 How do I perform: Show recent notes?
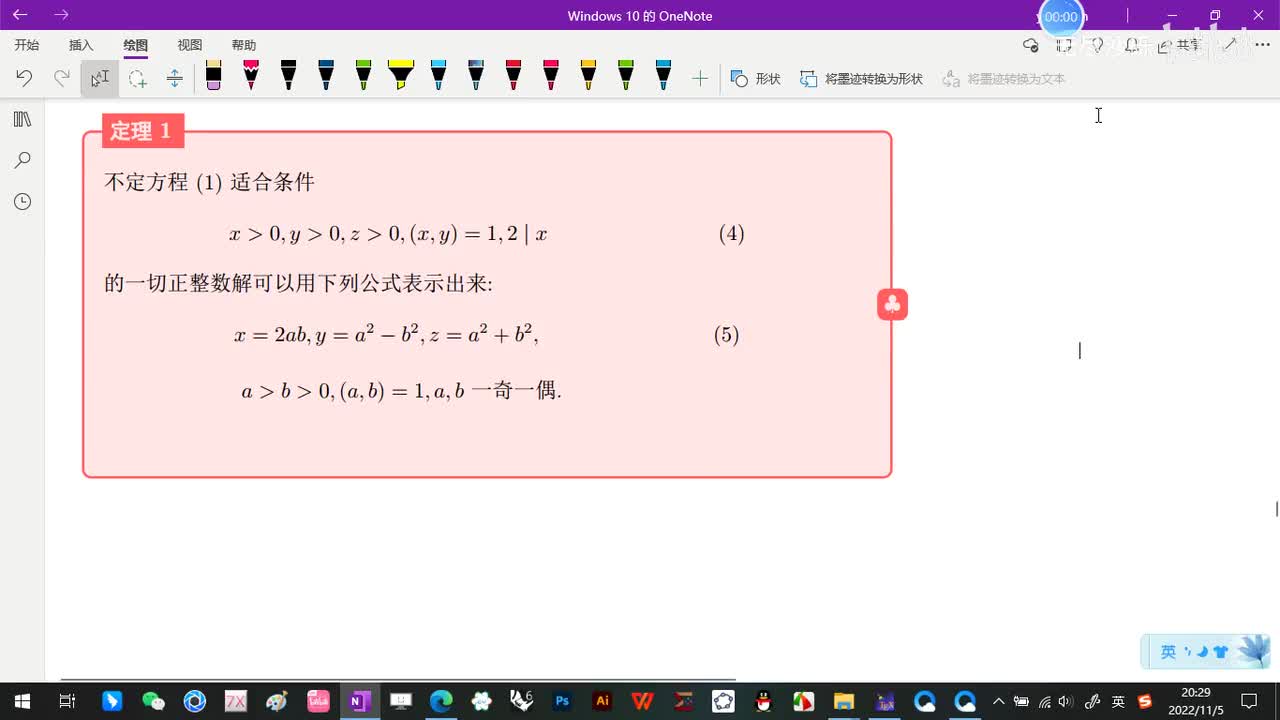pos(22,201)
